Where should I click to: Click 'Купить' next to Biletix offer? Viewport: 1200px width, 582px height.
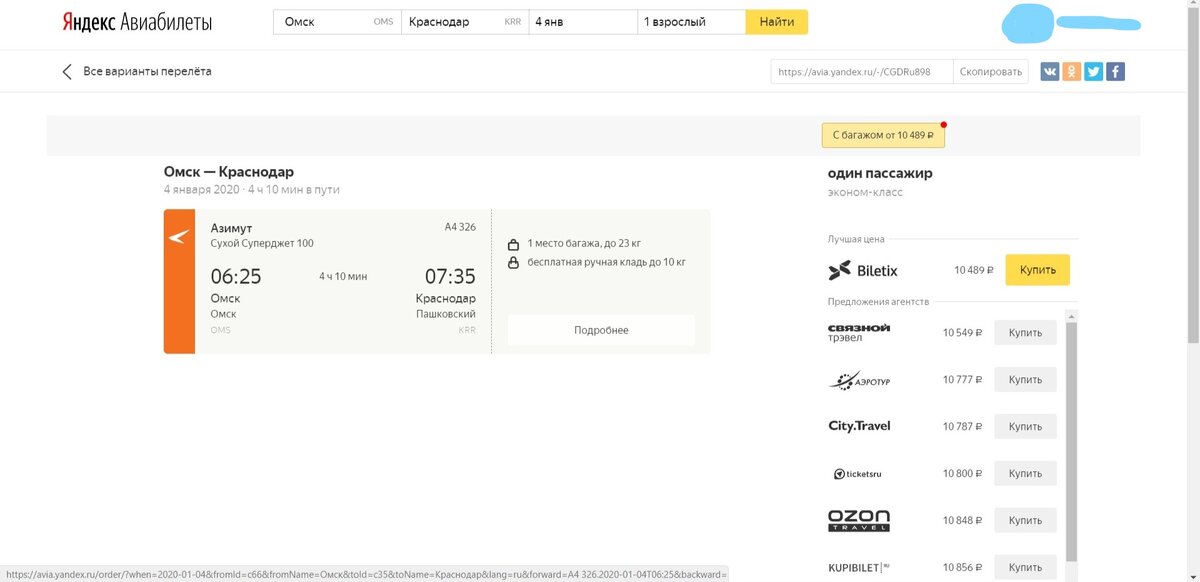click(1037, 270)
